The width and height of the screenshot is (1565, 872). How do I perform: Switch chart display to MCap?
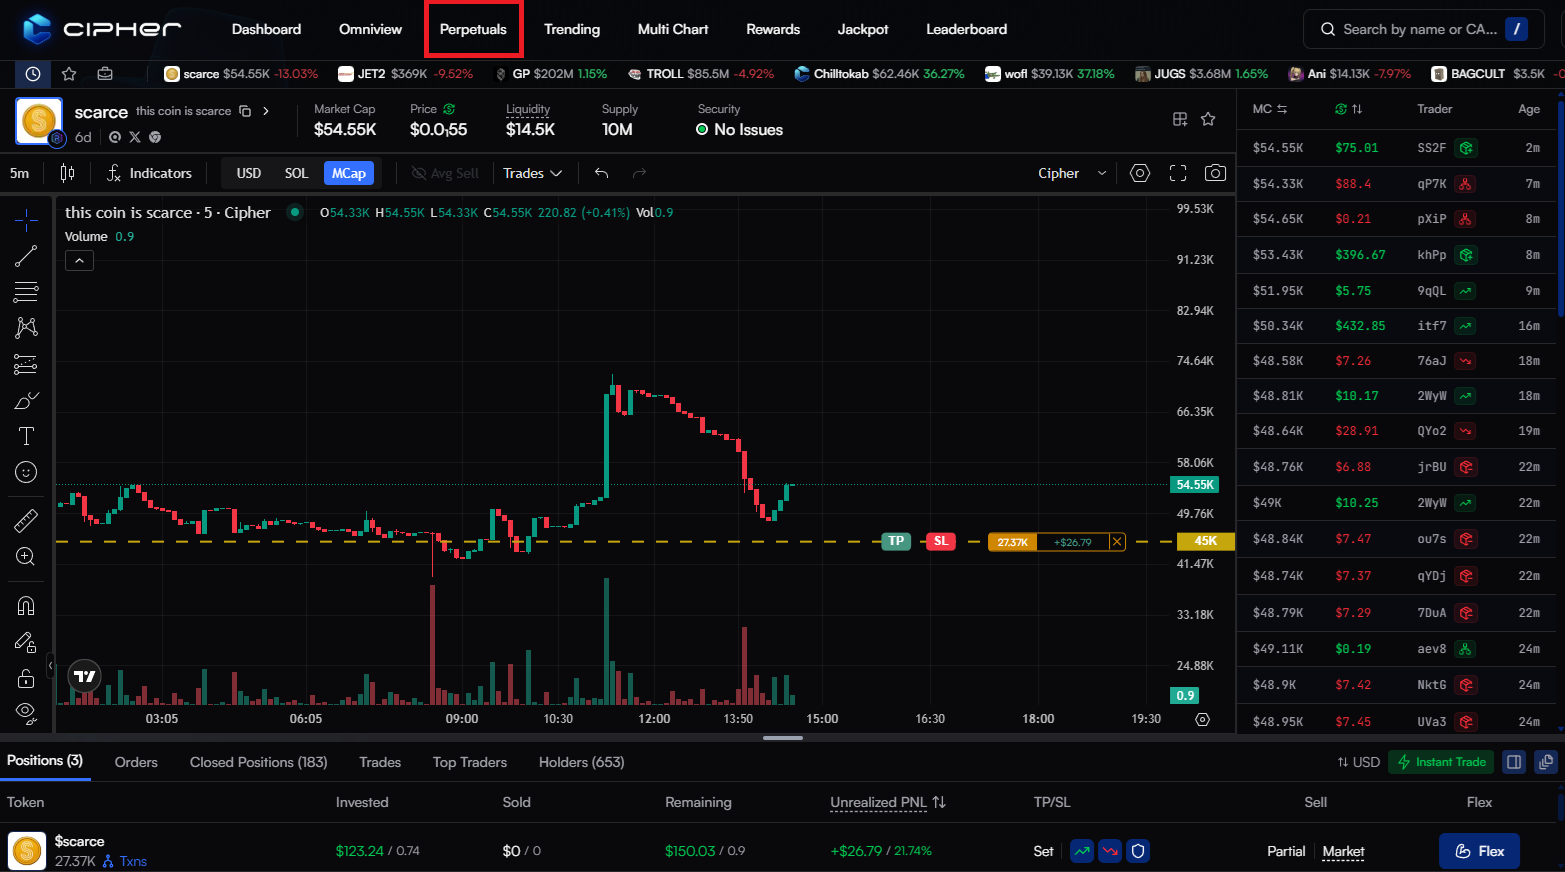pos(349,173)
